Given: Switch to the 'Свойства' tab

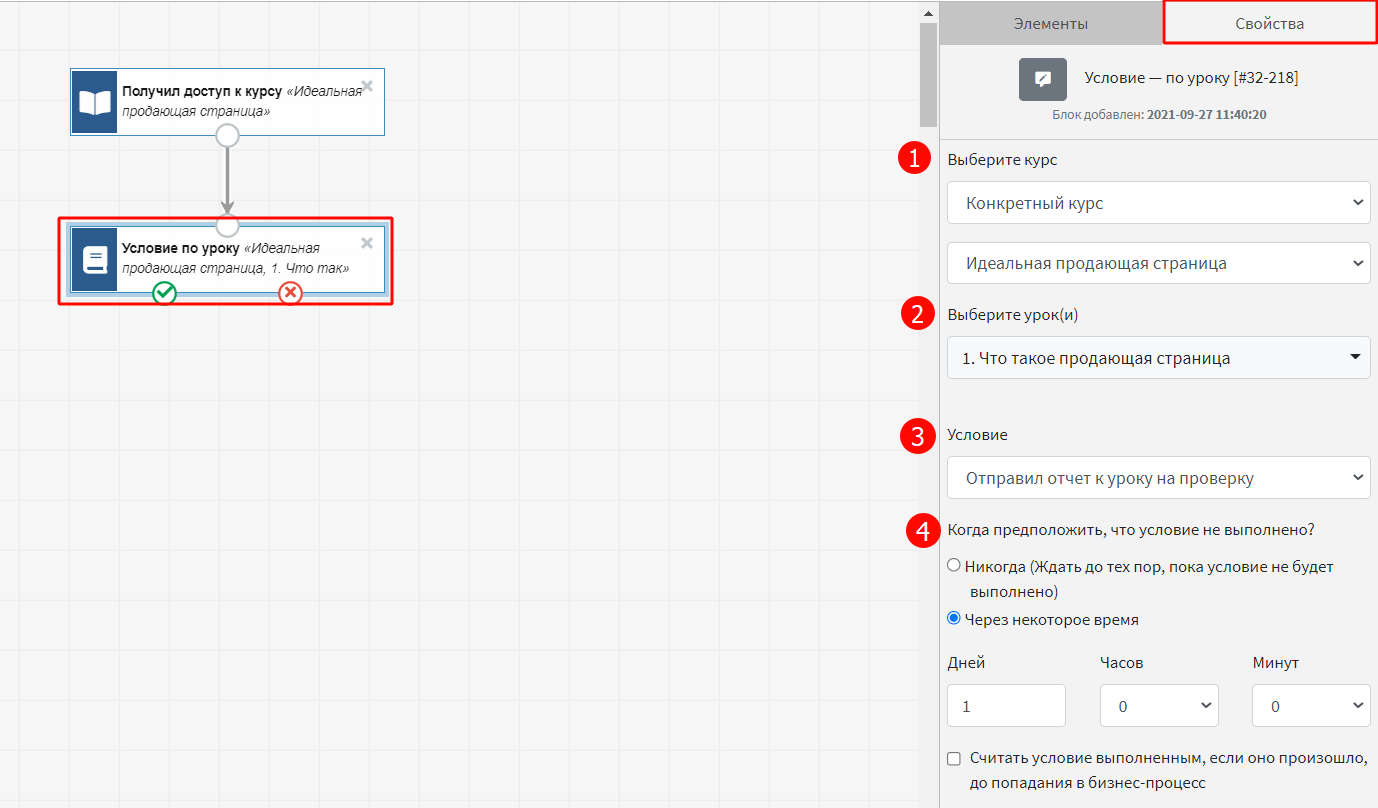Looking at the screenshot, I should pyautogui.click(x=1269, y=23).
